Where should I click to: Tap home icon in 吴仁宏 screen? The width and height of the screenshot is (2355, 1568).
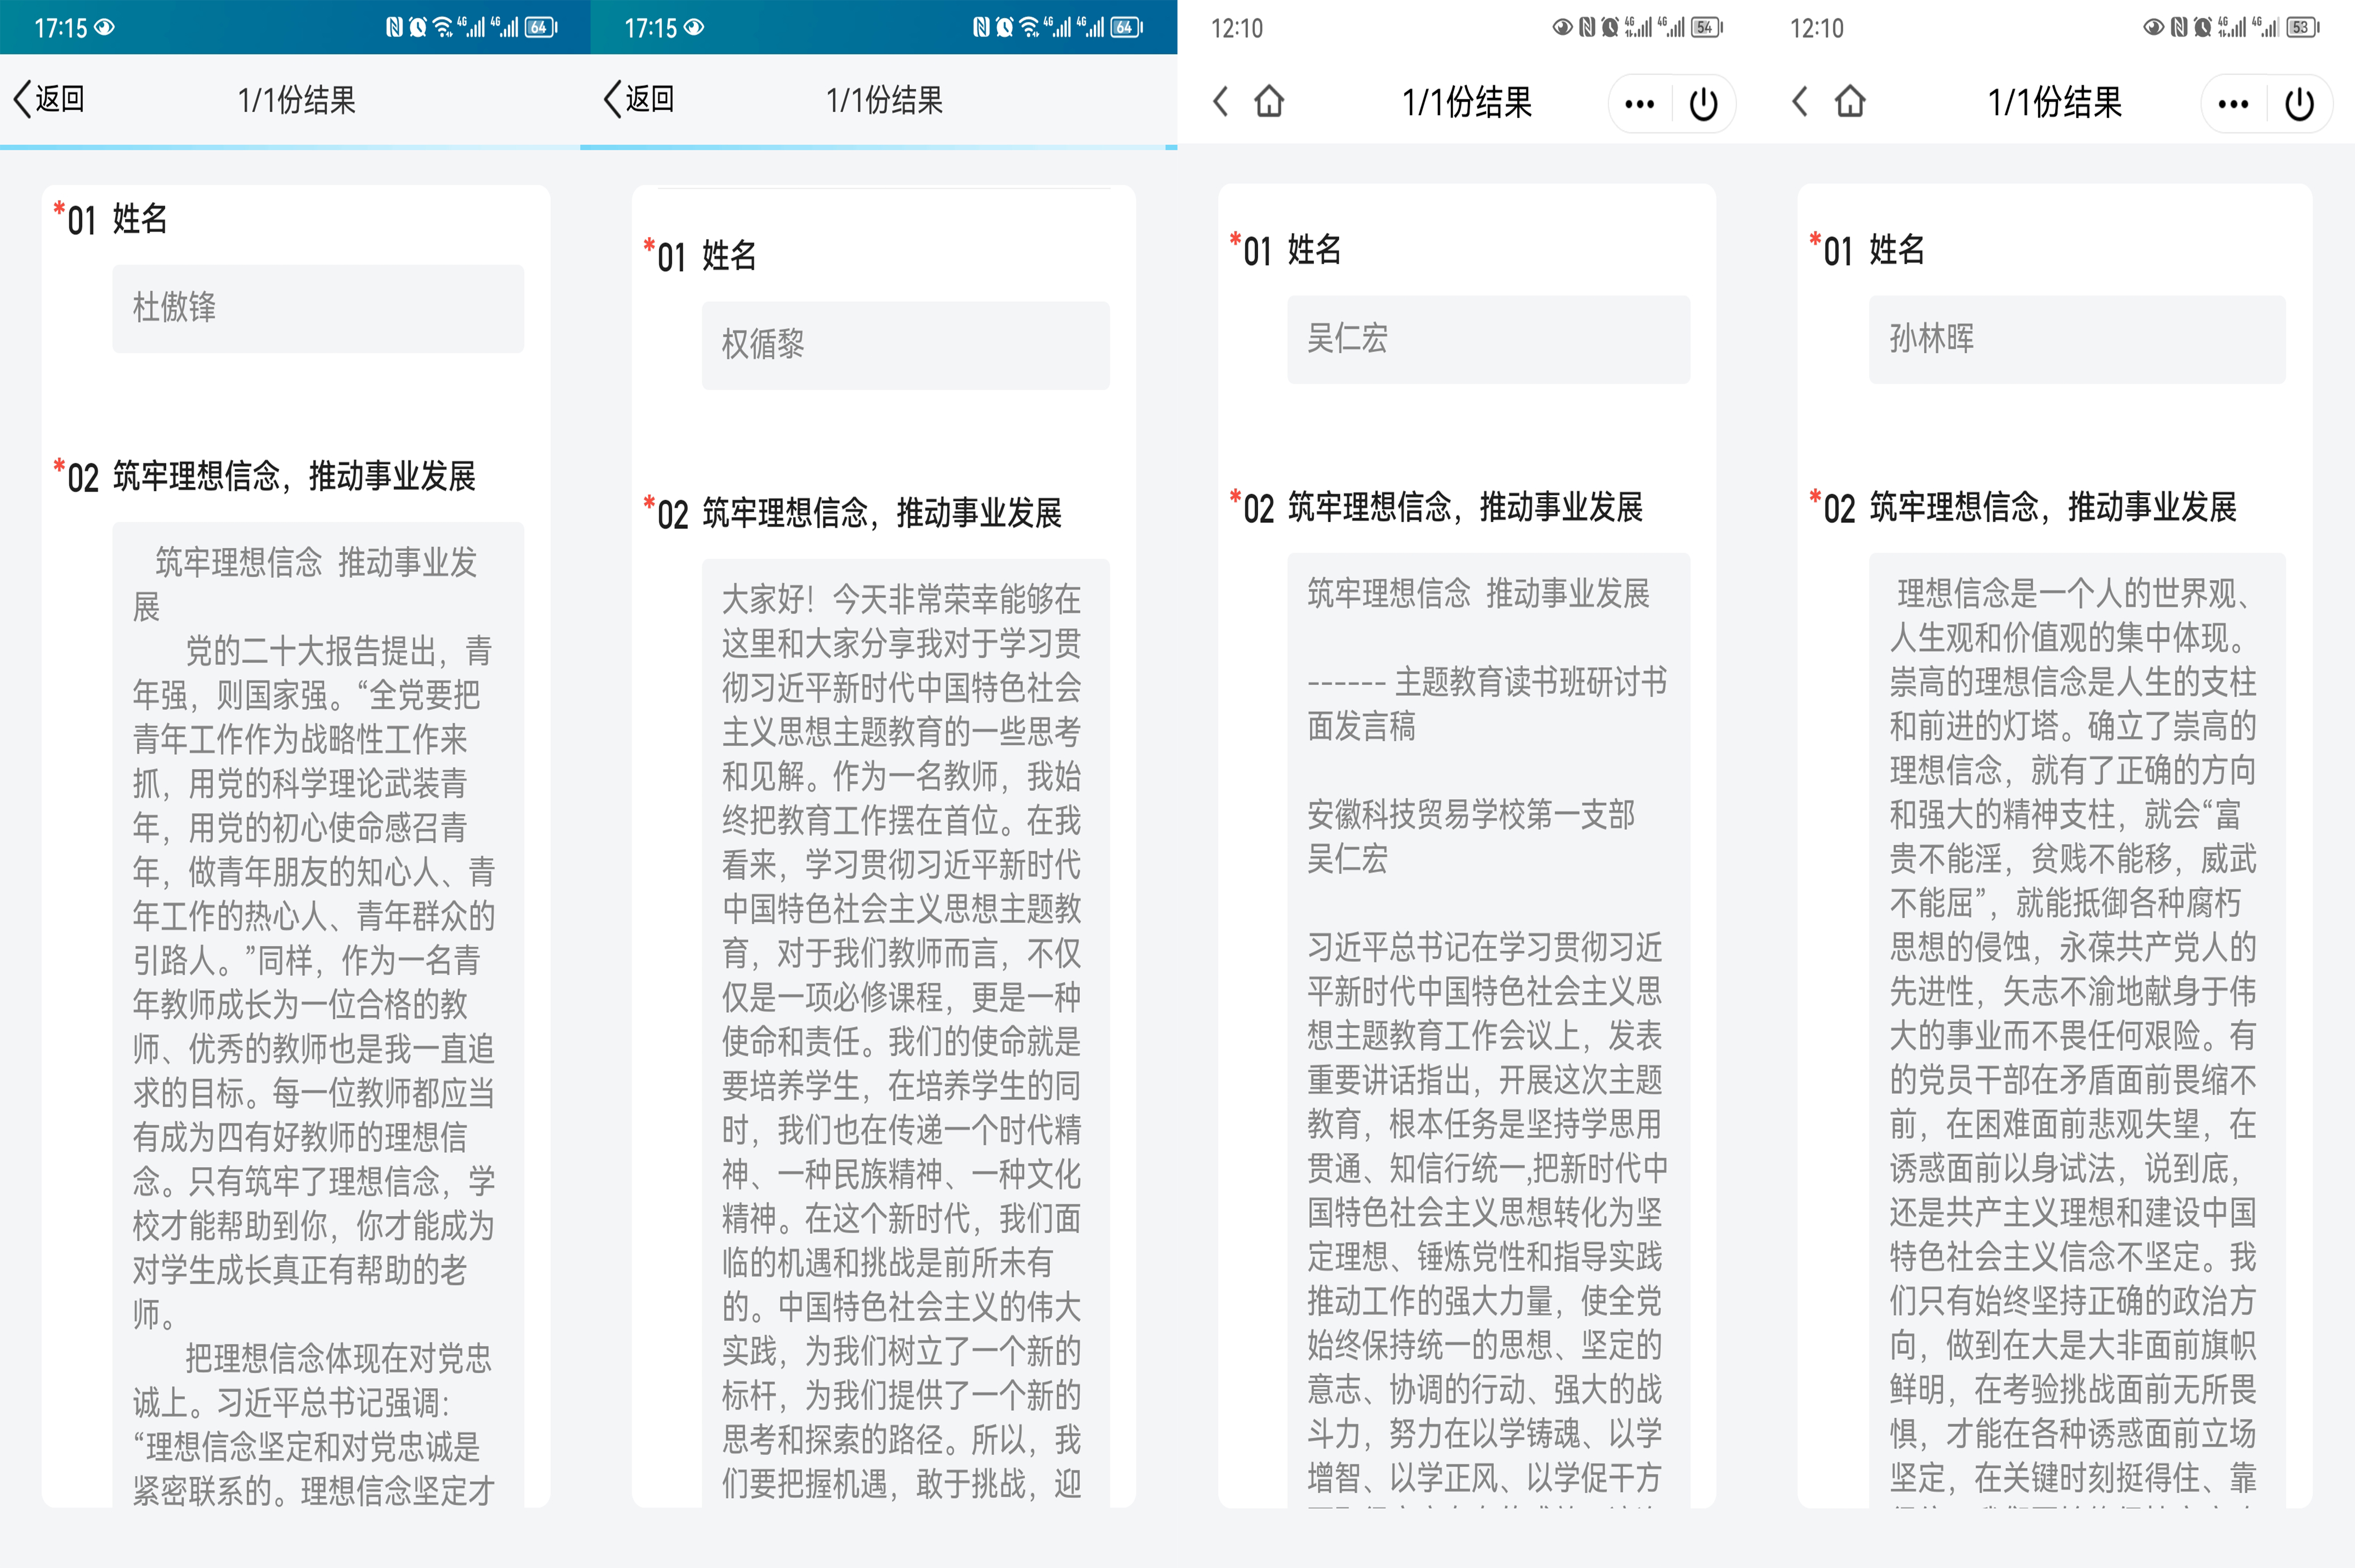click(x=1269, y=102)
